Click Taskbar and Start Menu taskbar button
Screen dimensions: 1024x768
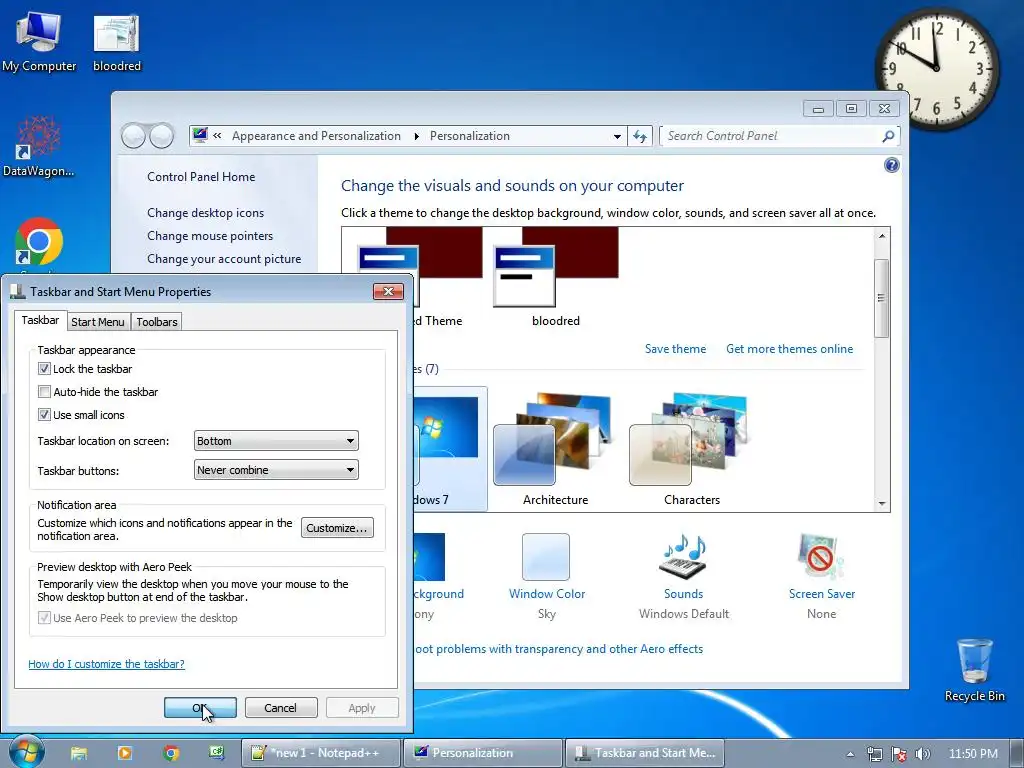644,753
